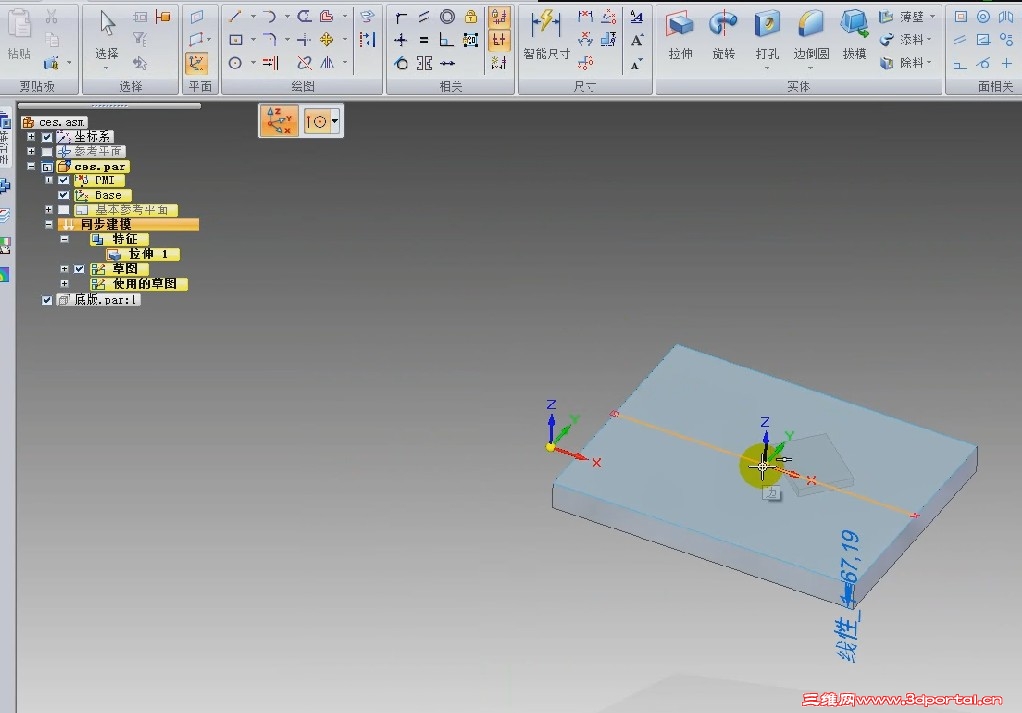Start the 旋转 Revolve command
Screen dimensions: 1022x713
point(723,36)
